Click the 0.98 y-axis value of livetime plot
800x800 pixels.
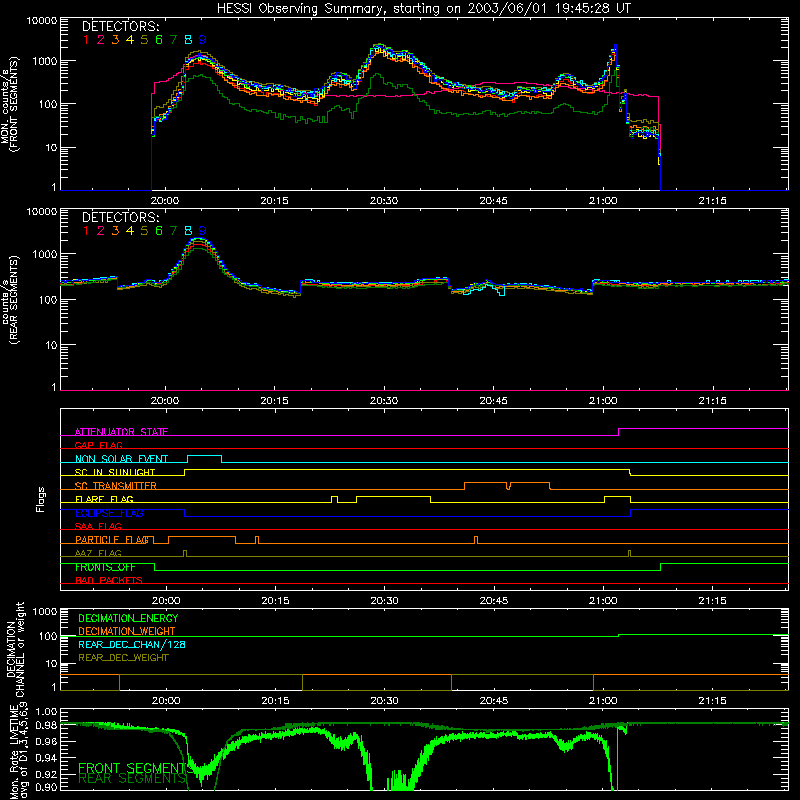(x=46, y=726)
